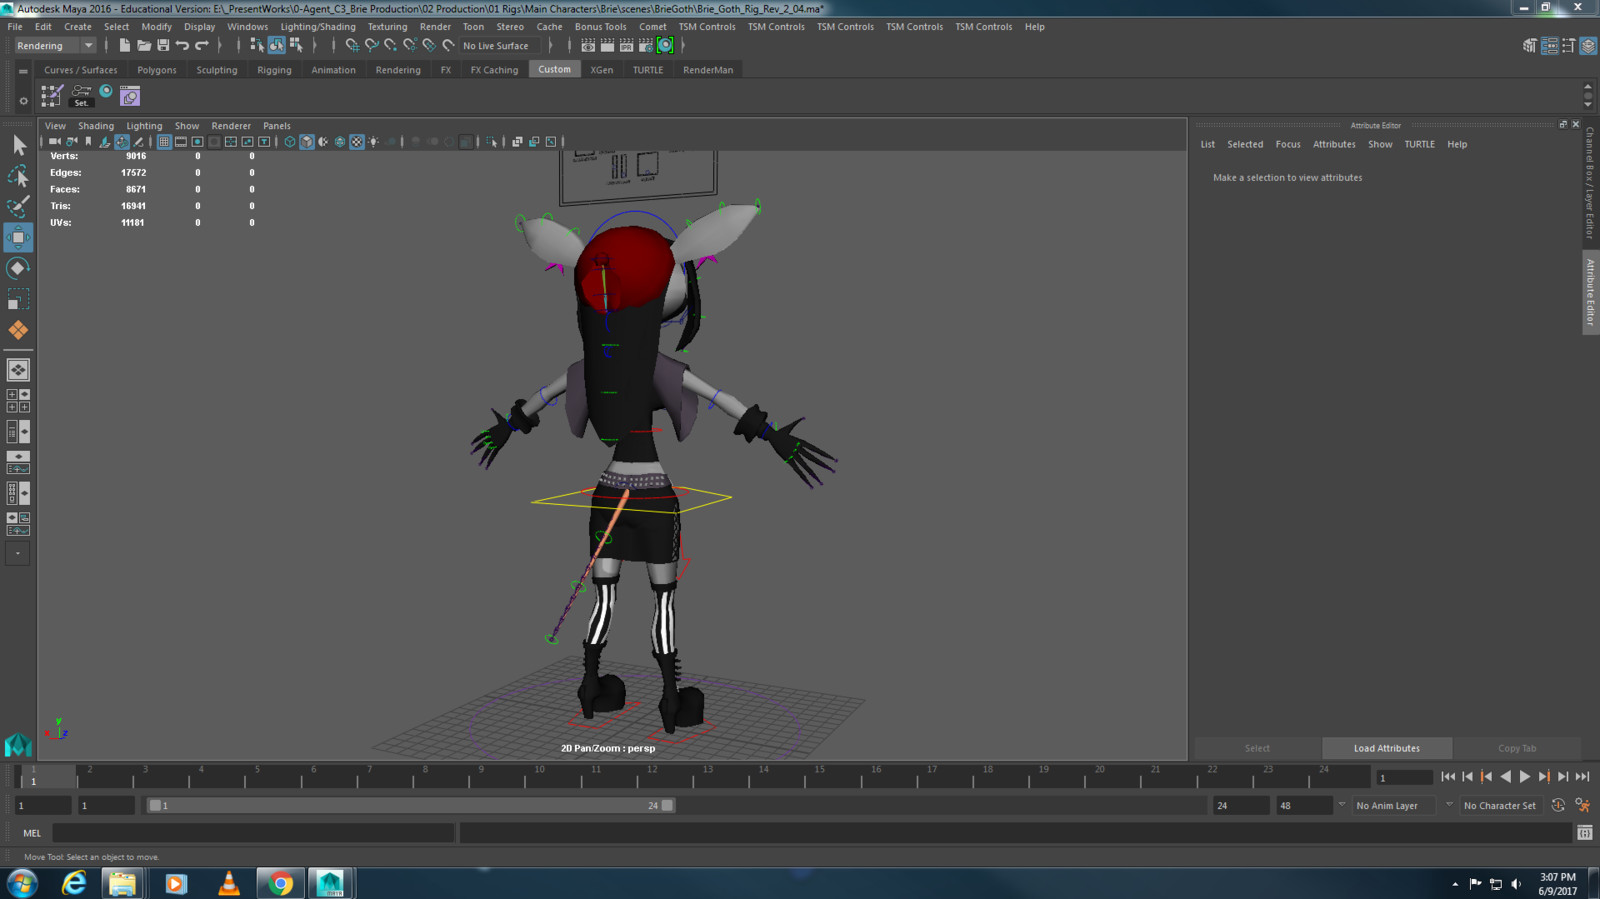The width and height of the screenshot is (1600, 899).
Task: Select the Scale tool in the toolbox
Action: [x=18, y=299]
